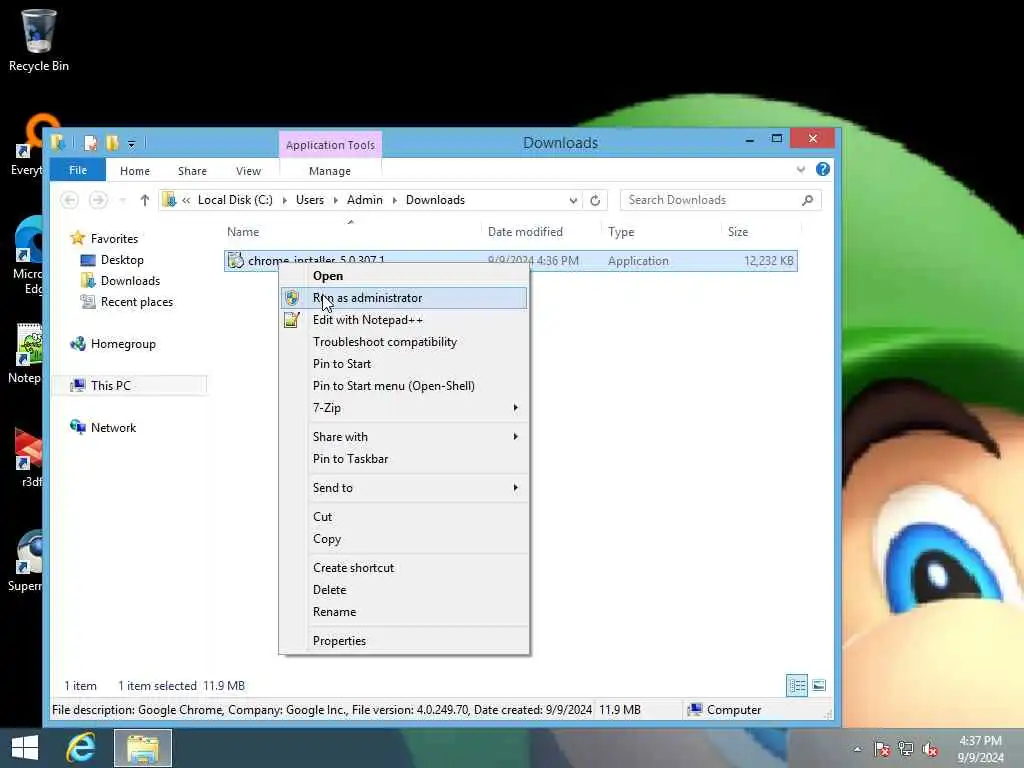Click New folder icon in quick access toolbar

click(x=112, y=142)
